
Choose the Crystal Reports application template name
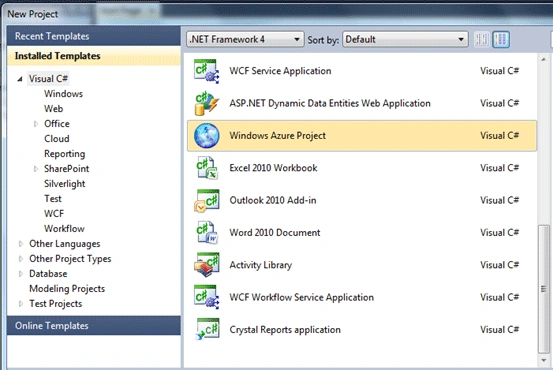pos(285,330)
